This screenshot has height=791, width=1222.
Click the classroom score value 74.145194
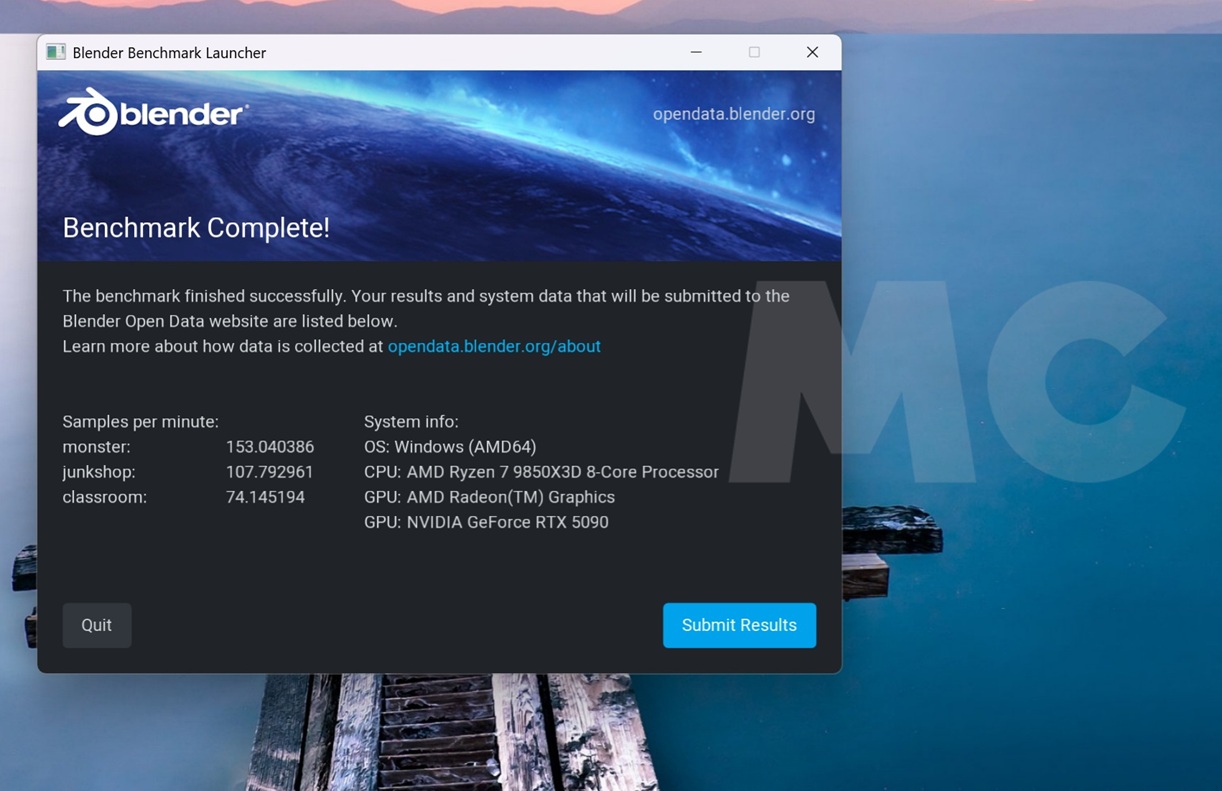[x=265, y=497]
